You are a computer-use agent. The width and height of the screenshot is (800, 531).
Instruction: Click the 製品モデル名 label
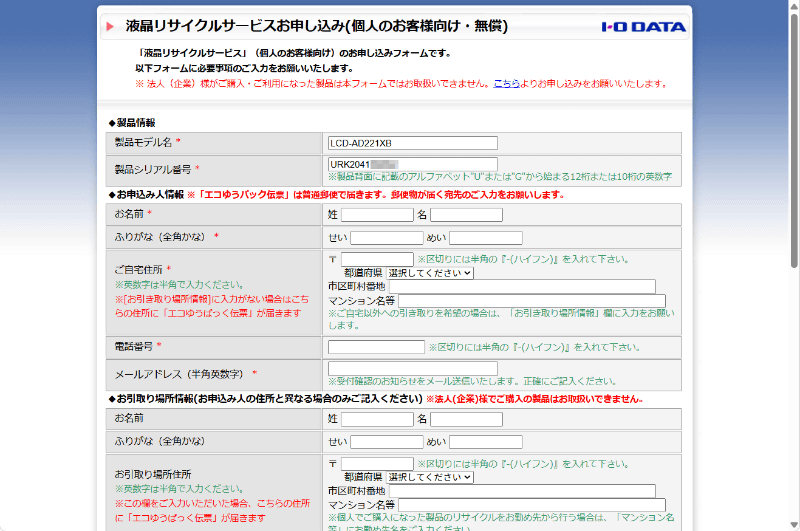[x=143, y=142]
